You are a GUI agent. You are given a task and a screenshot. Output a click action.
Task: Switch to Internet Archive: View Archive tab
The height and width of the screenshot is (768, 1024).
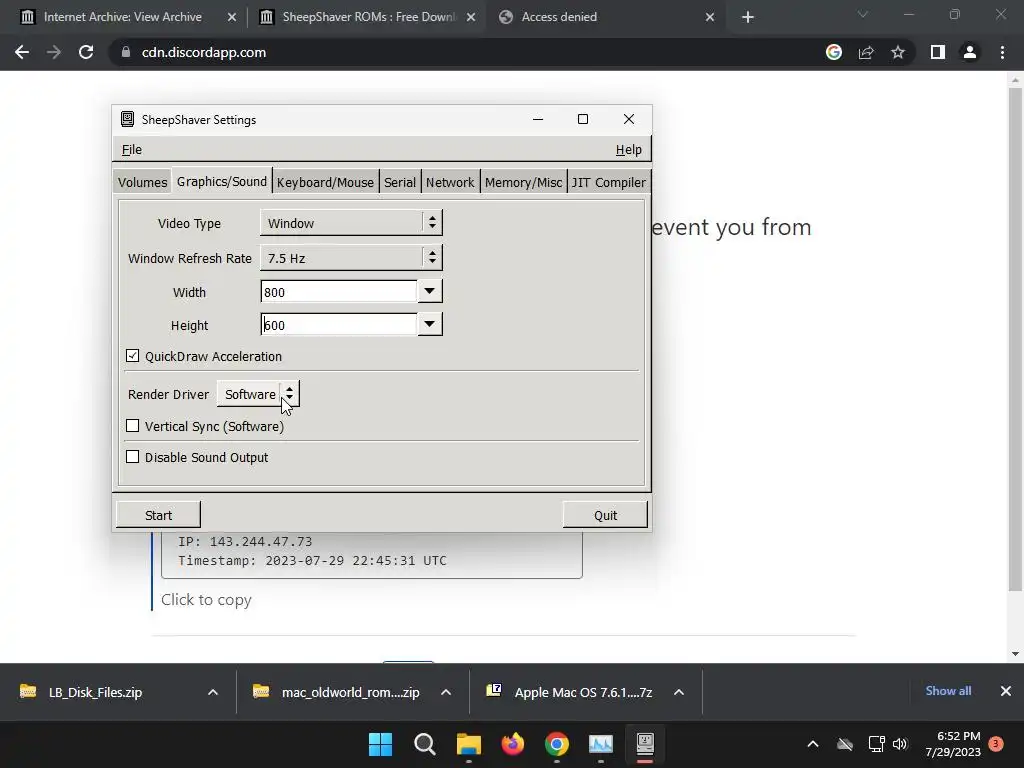[x=123, y=17]
